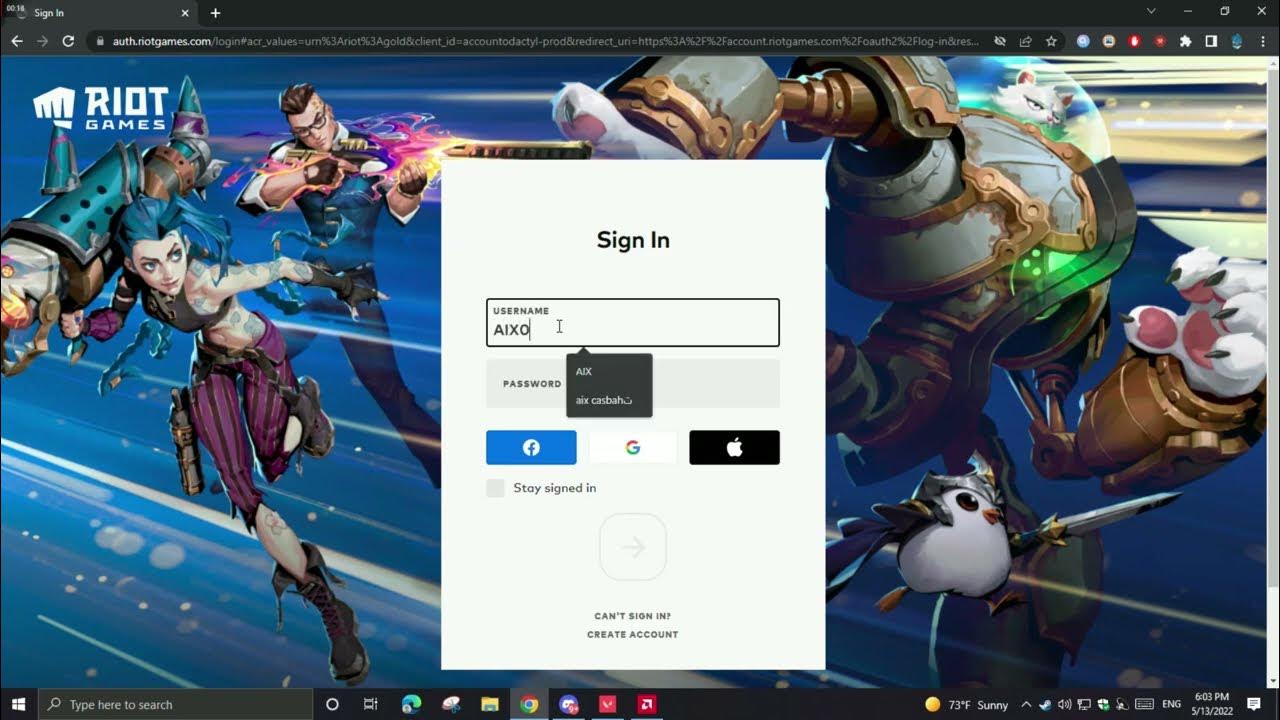Open Task View in the taskbar
The width and height of the screenshot is (1280, 720).
pos(370,704)
